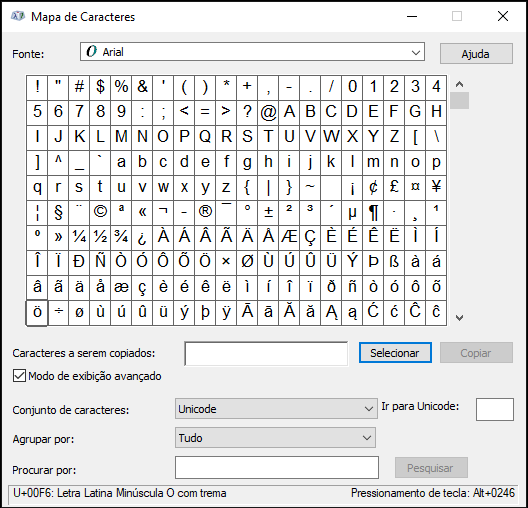Pick the registered trademark ® character
The image size is (528, 508).
pos(205,212)
